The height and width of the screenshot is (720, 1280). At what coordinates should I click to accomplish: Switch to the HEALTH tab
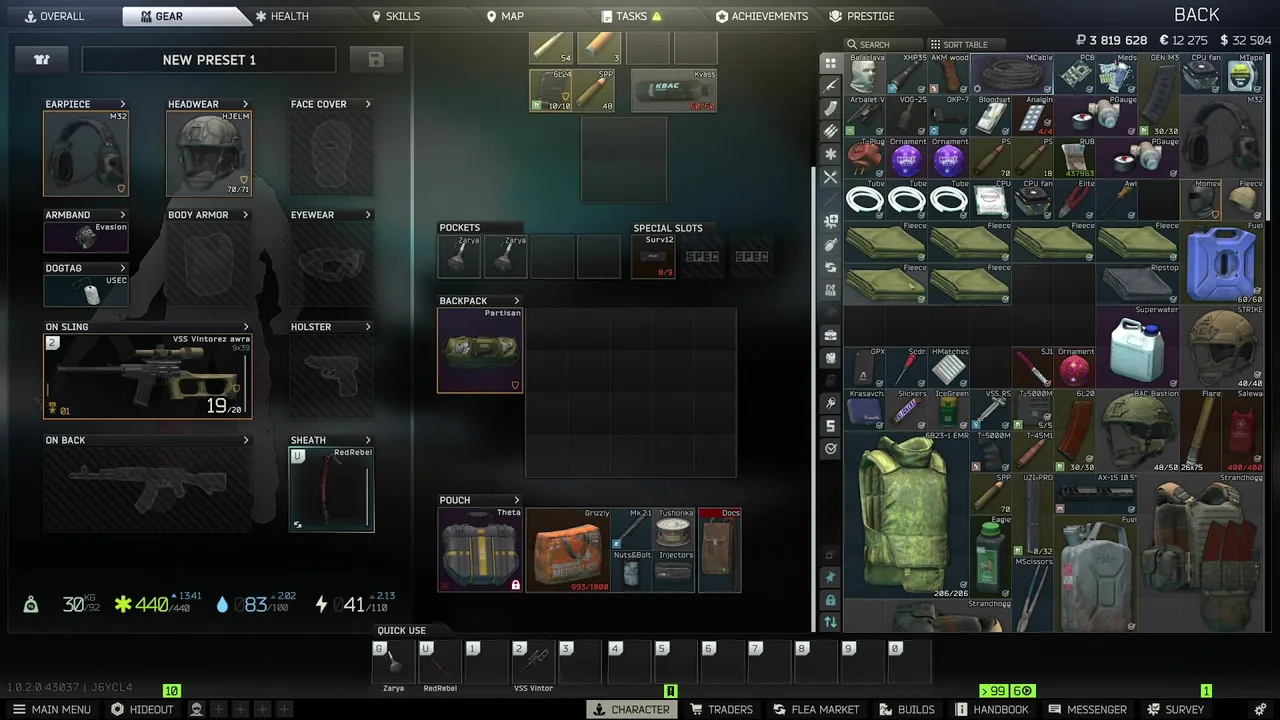tap(282, 16)
